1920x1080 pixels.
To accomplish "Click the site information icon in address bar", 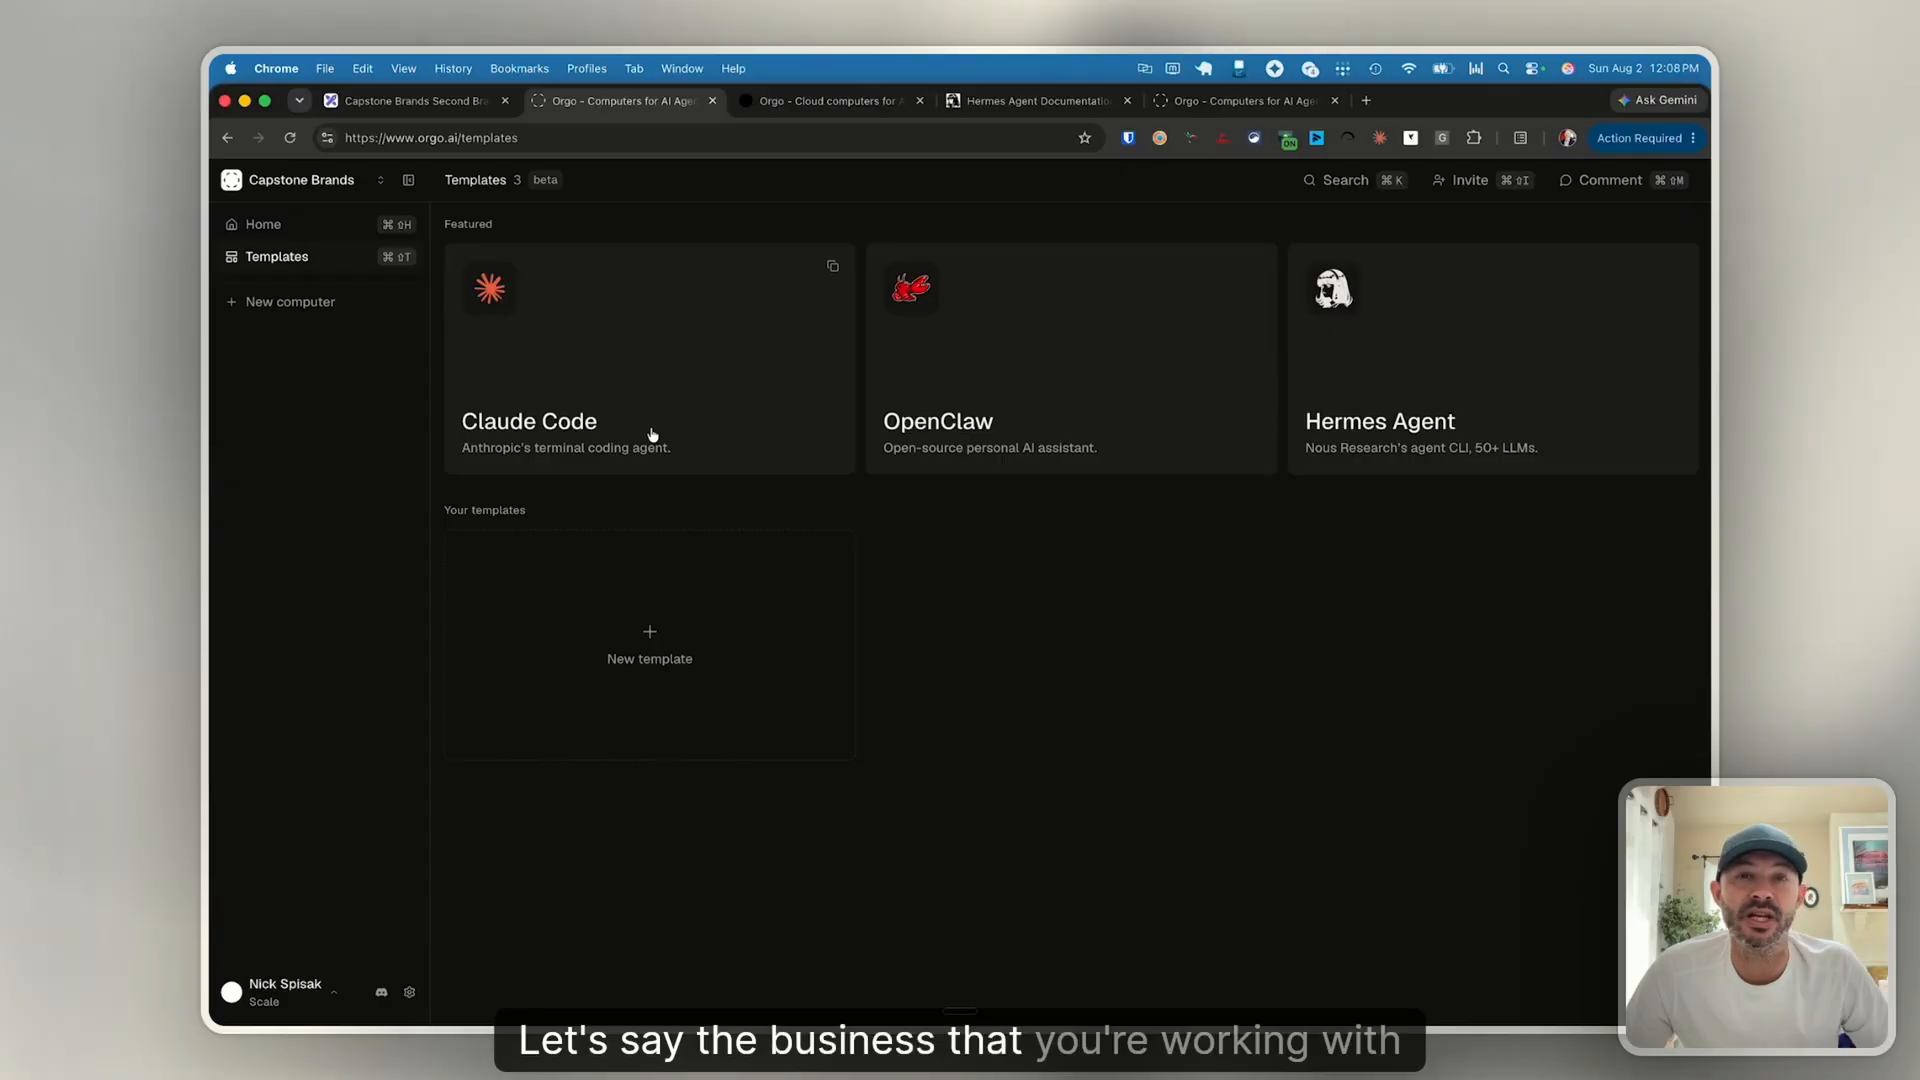I will 327,138.
